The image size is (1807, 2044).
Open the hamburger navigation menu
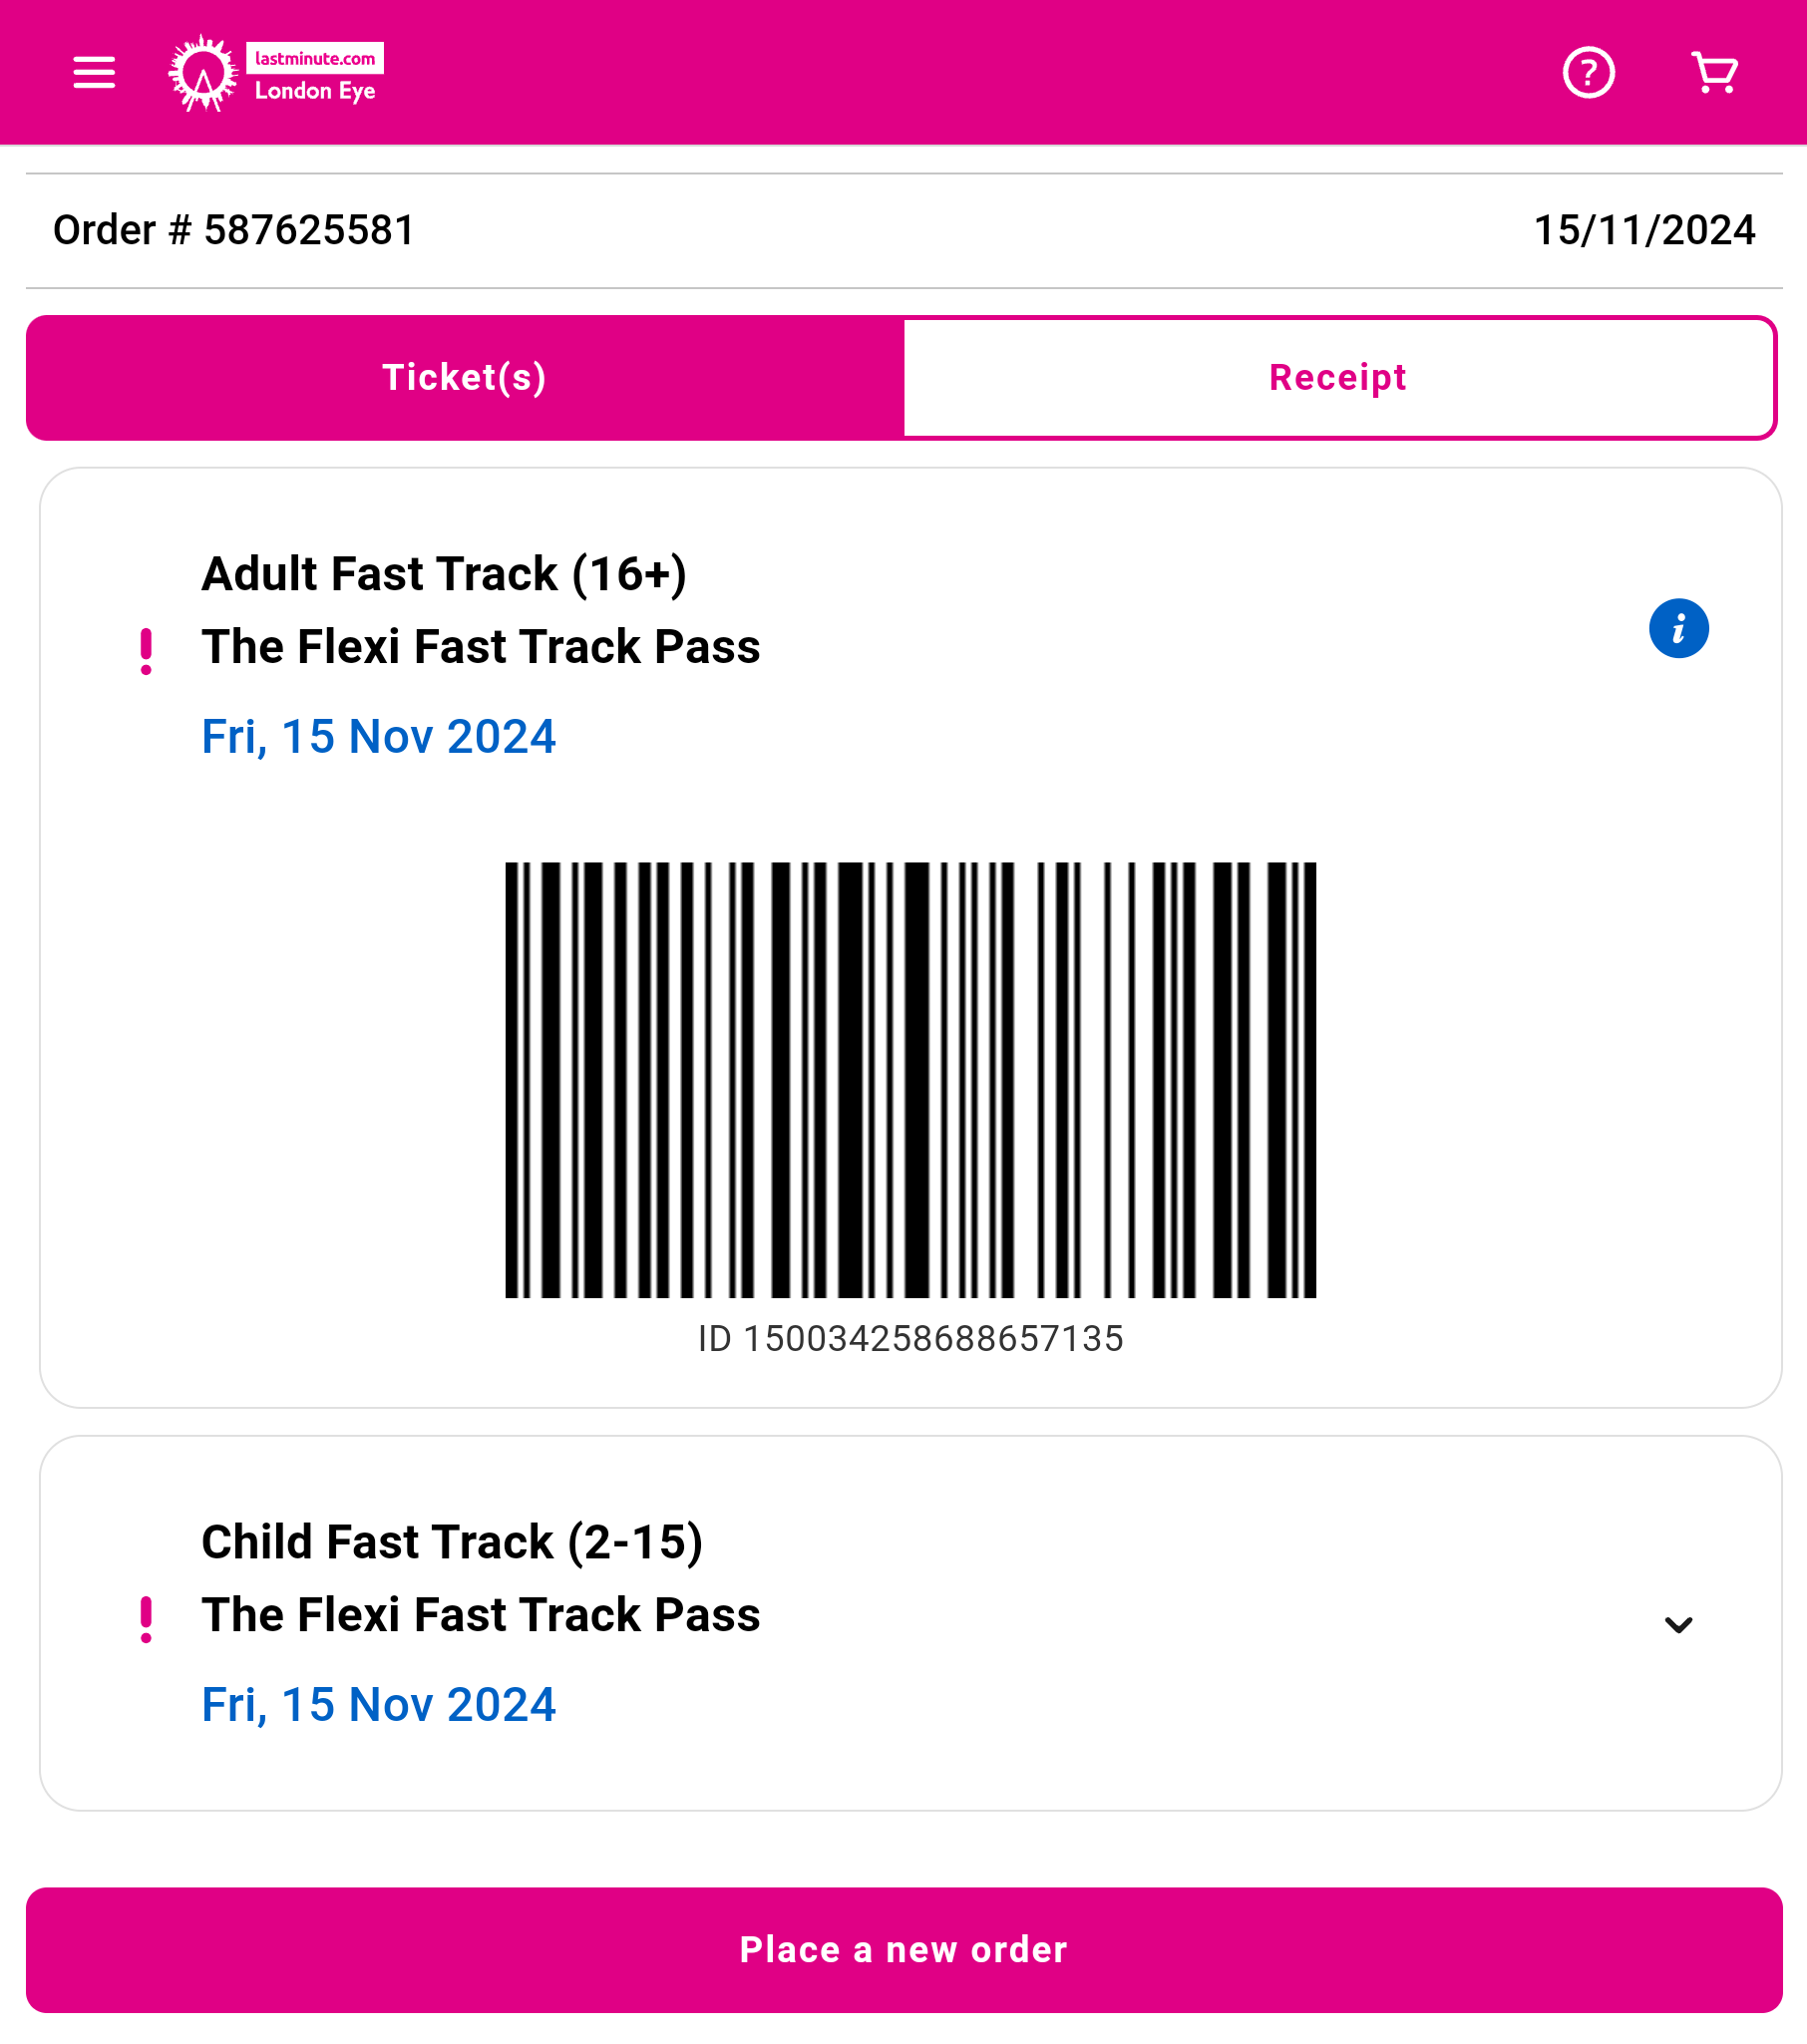coord(94,73)
